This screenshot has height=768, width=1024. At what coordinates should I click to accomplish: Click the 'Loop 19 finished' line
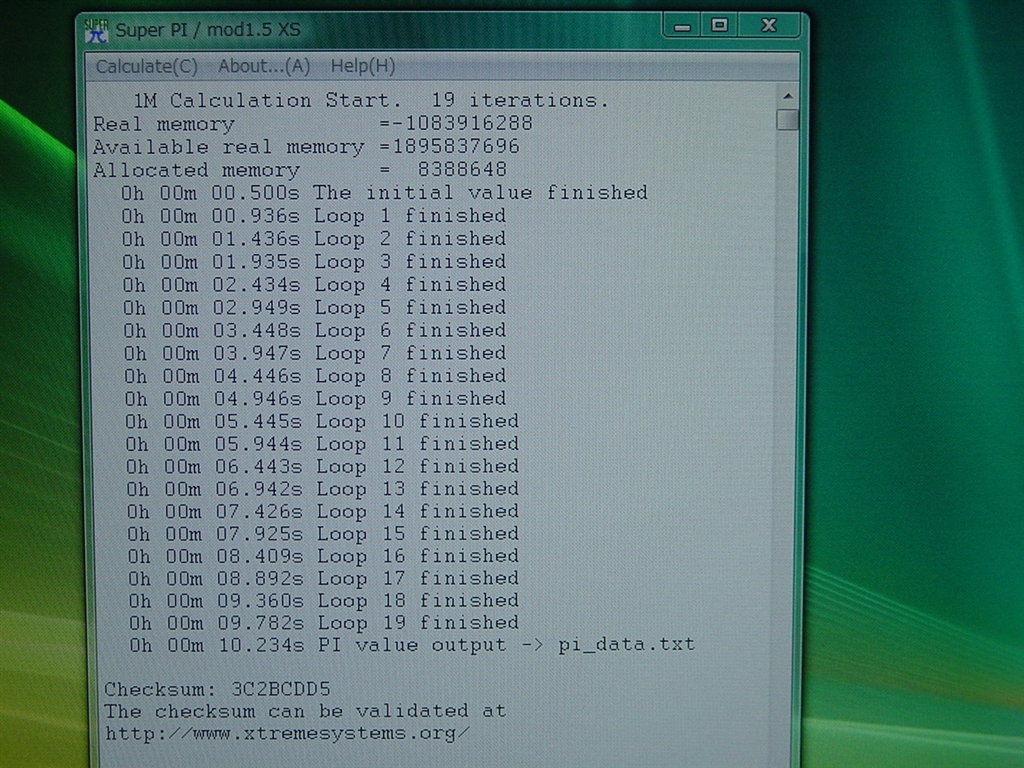pos(325,622)
